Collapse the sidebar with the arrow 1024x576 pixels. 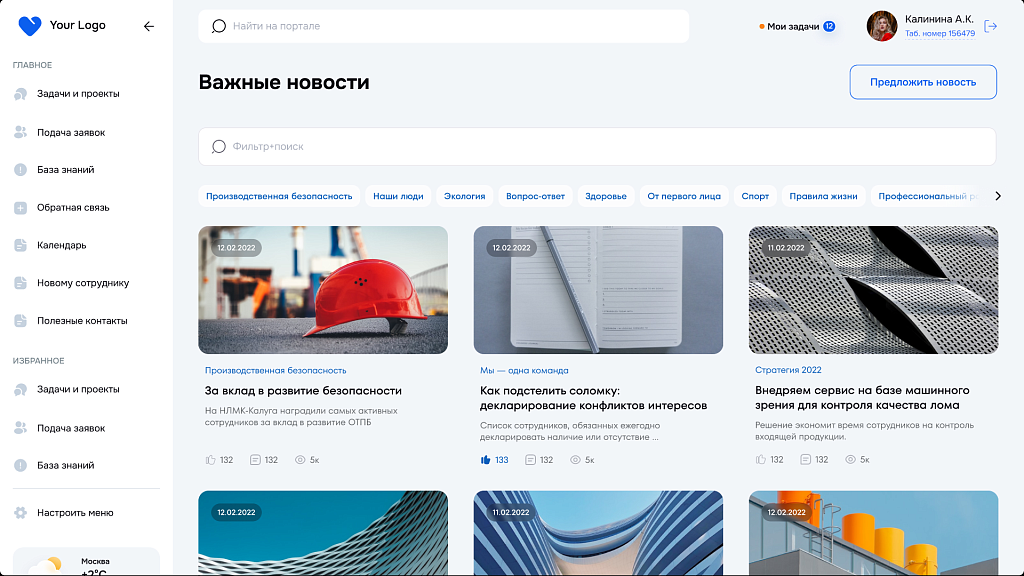point(150,27)
